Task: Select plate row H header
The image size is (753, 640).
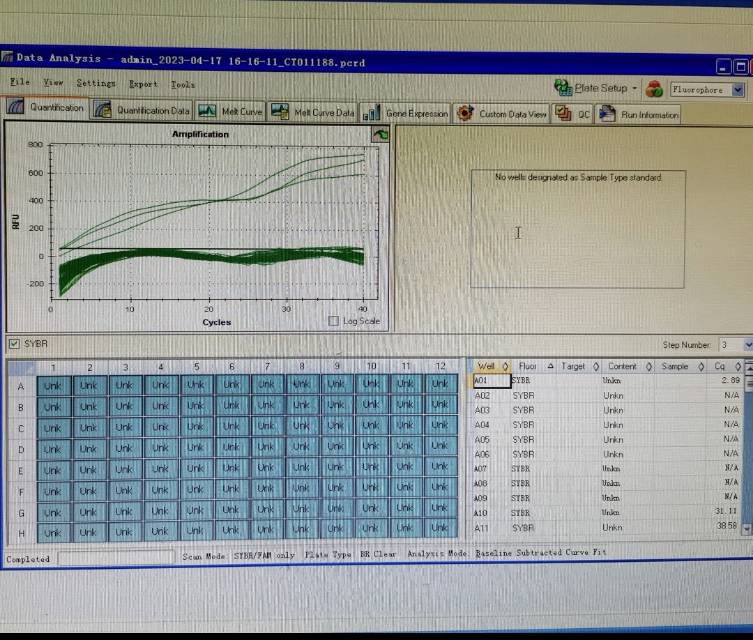Action: click(21, 533)
